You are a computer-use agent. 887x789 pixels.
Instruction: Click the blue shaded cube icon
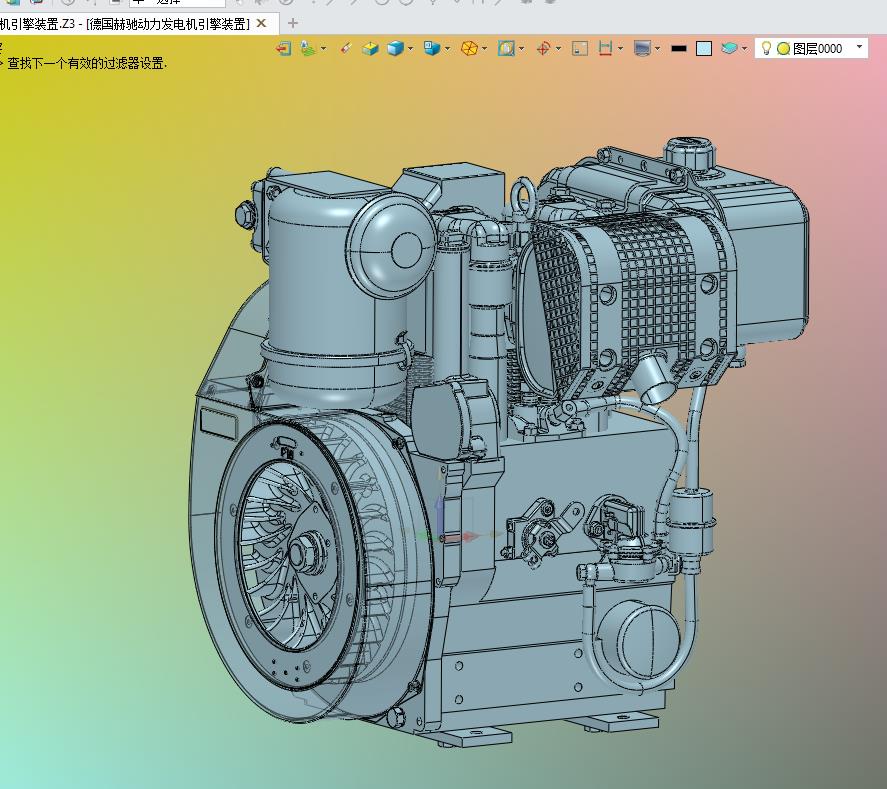coord(395,48)
